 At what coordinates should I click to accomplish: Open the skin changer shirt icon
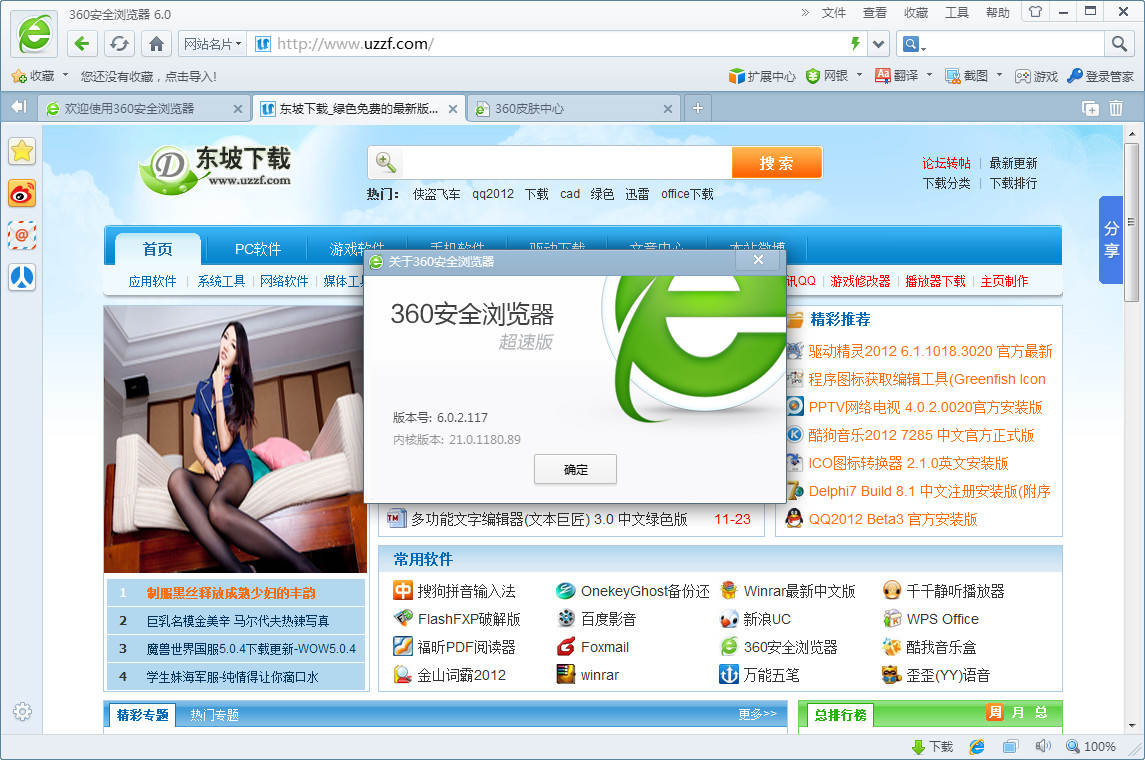pyautogui.click(x=1035, y=12)
